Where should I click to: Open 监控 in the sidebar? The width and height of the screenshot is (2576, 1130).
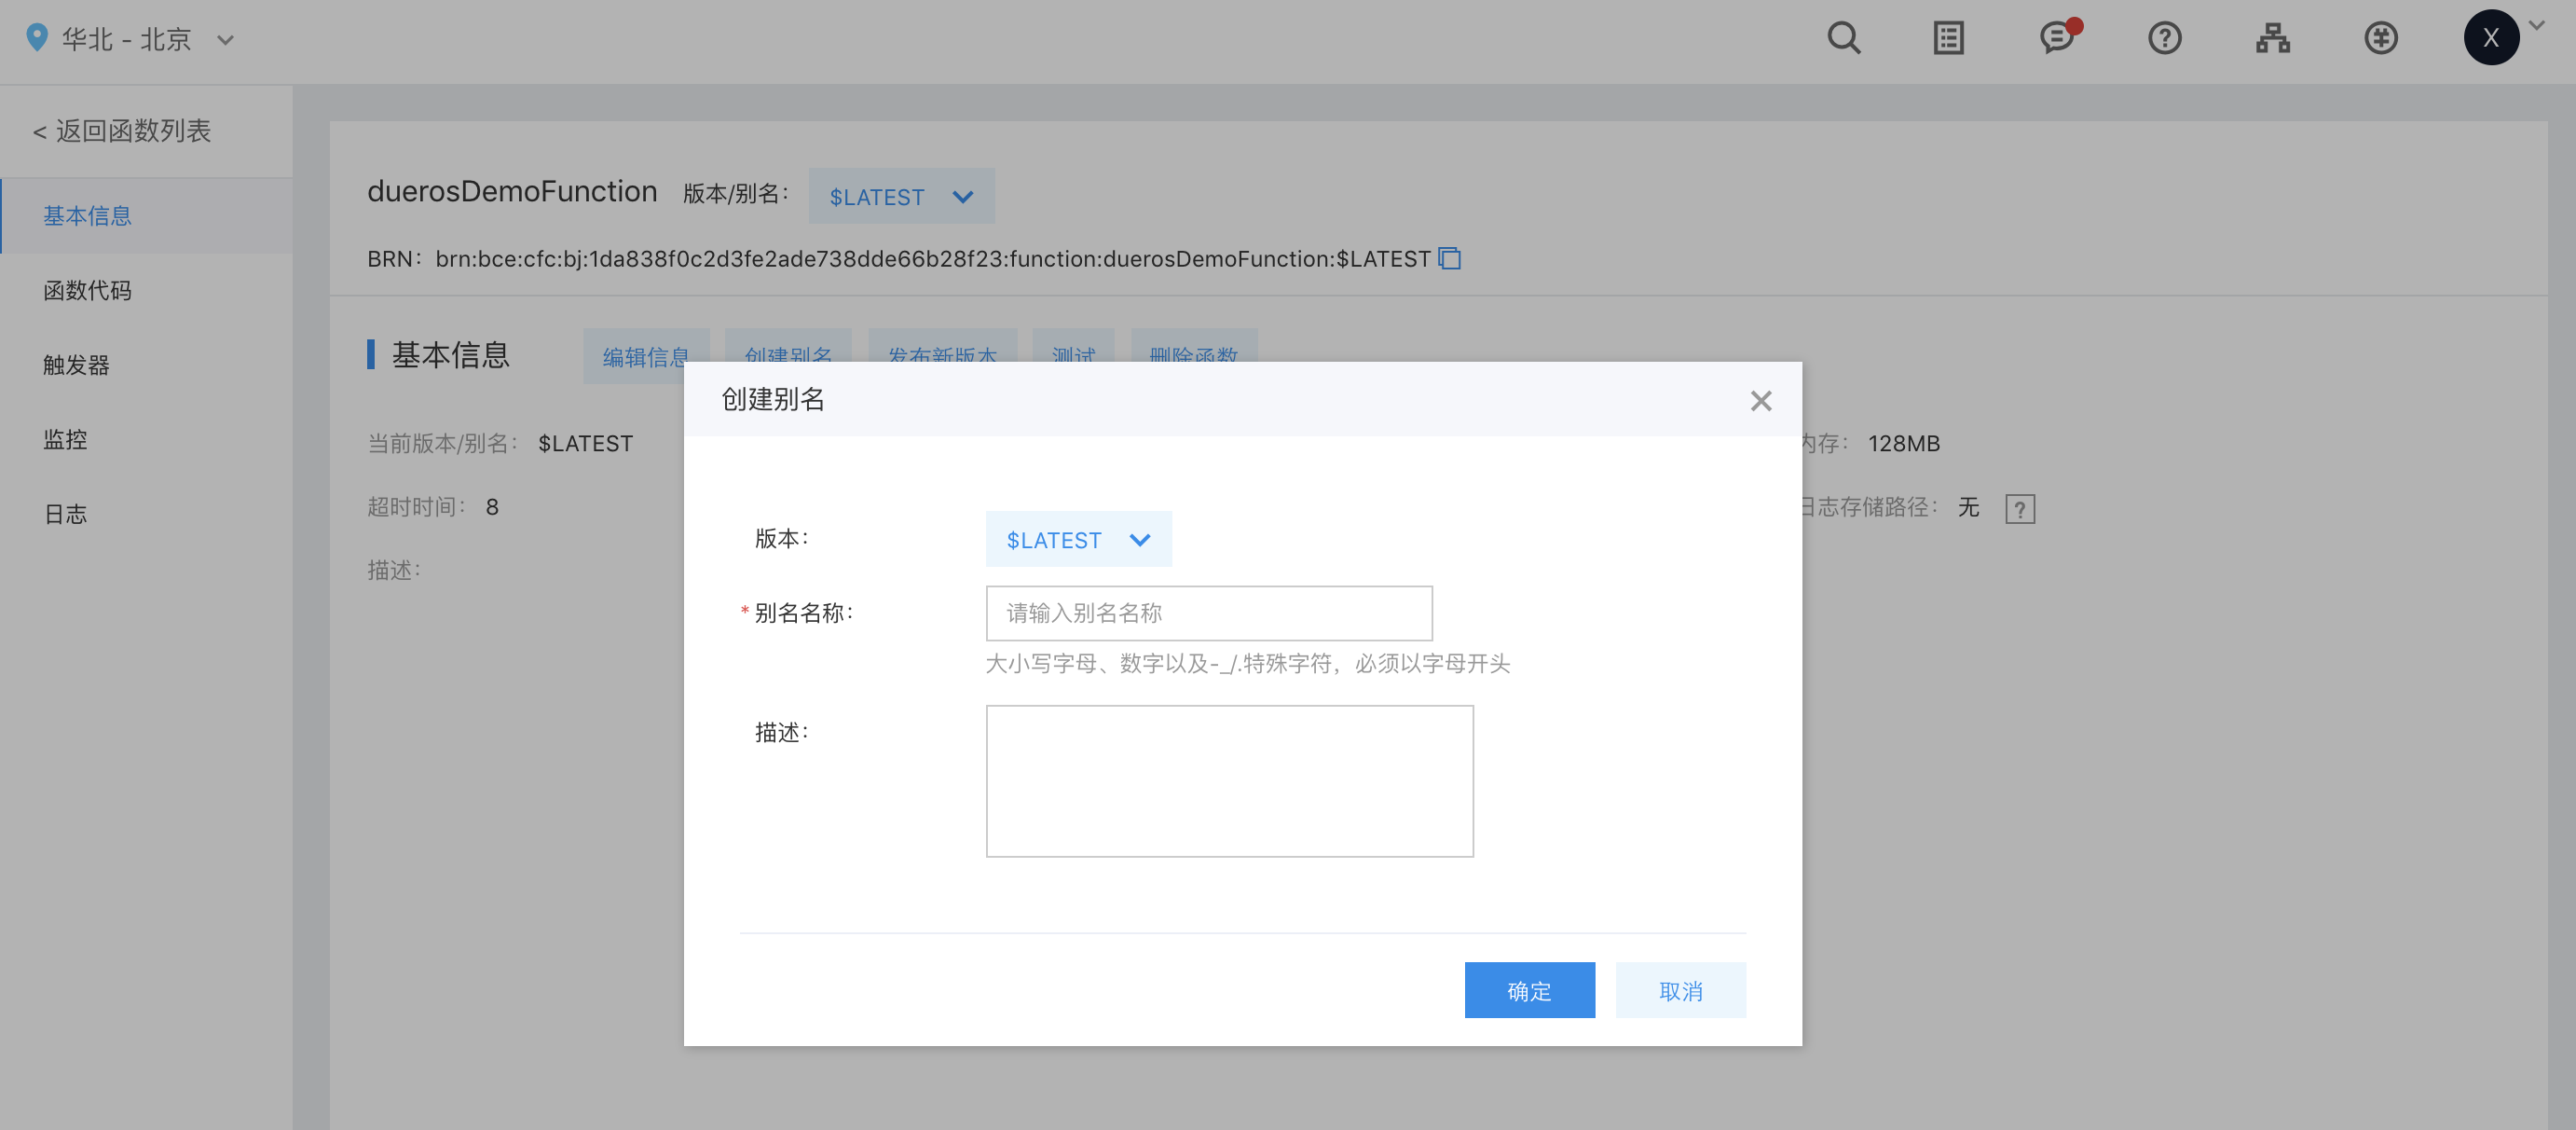(147, 440)
